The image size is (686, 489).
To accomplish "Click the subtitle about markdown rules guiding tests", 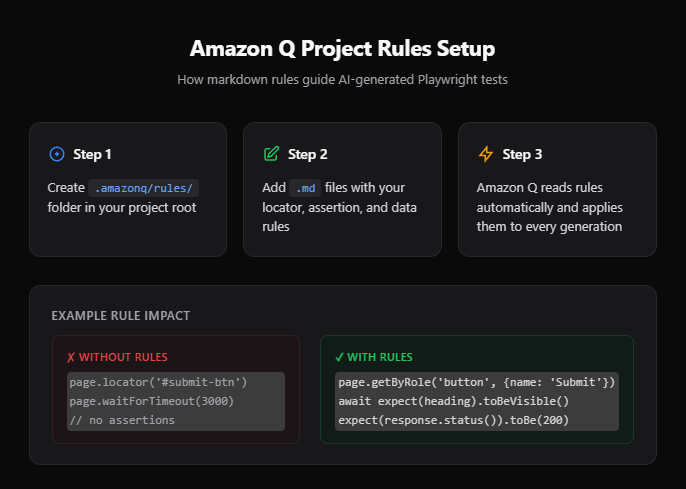I will click(x=343, y=79).
